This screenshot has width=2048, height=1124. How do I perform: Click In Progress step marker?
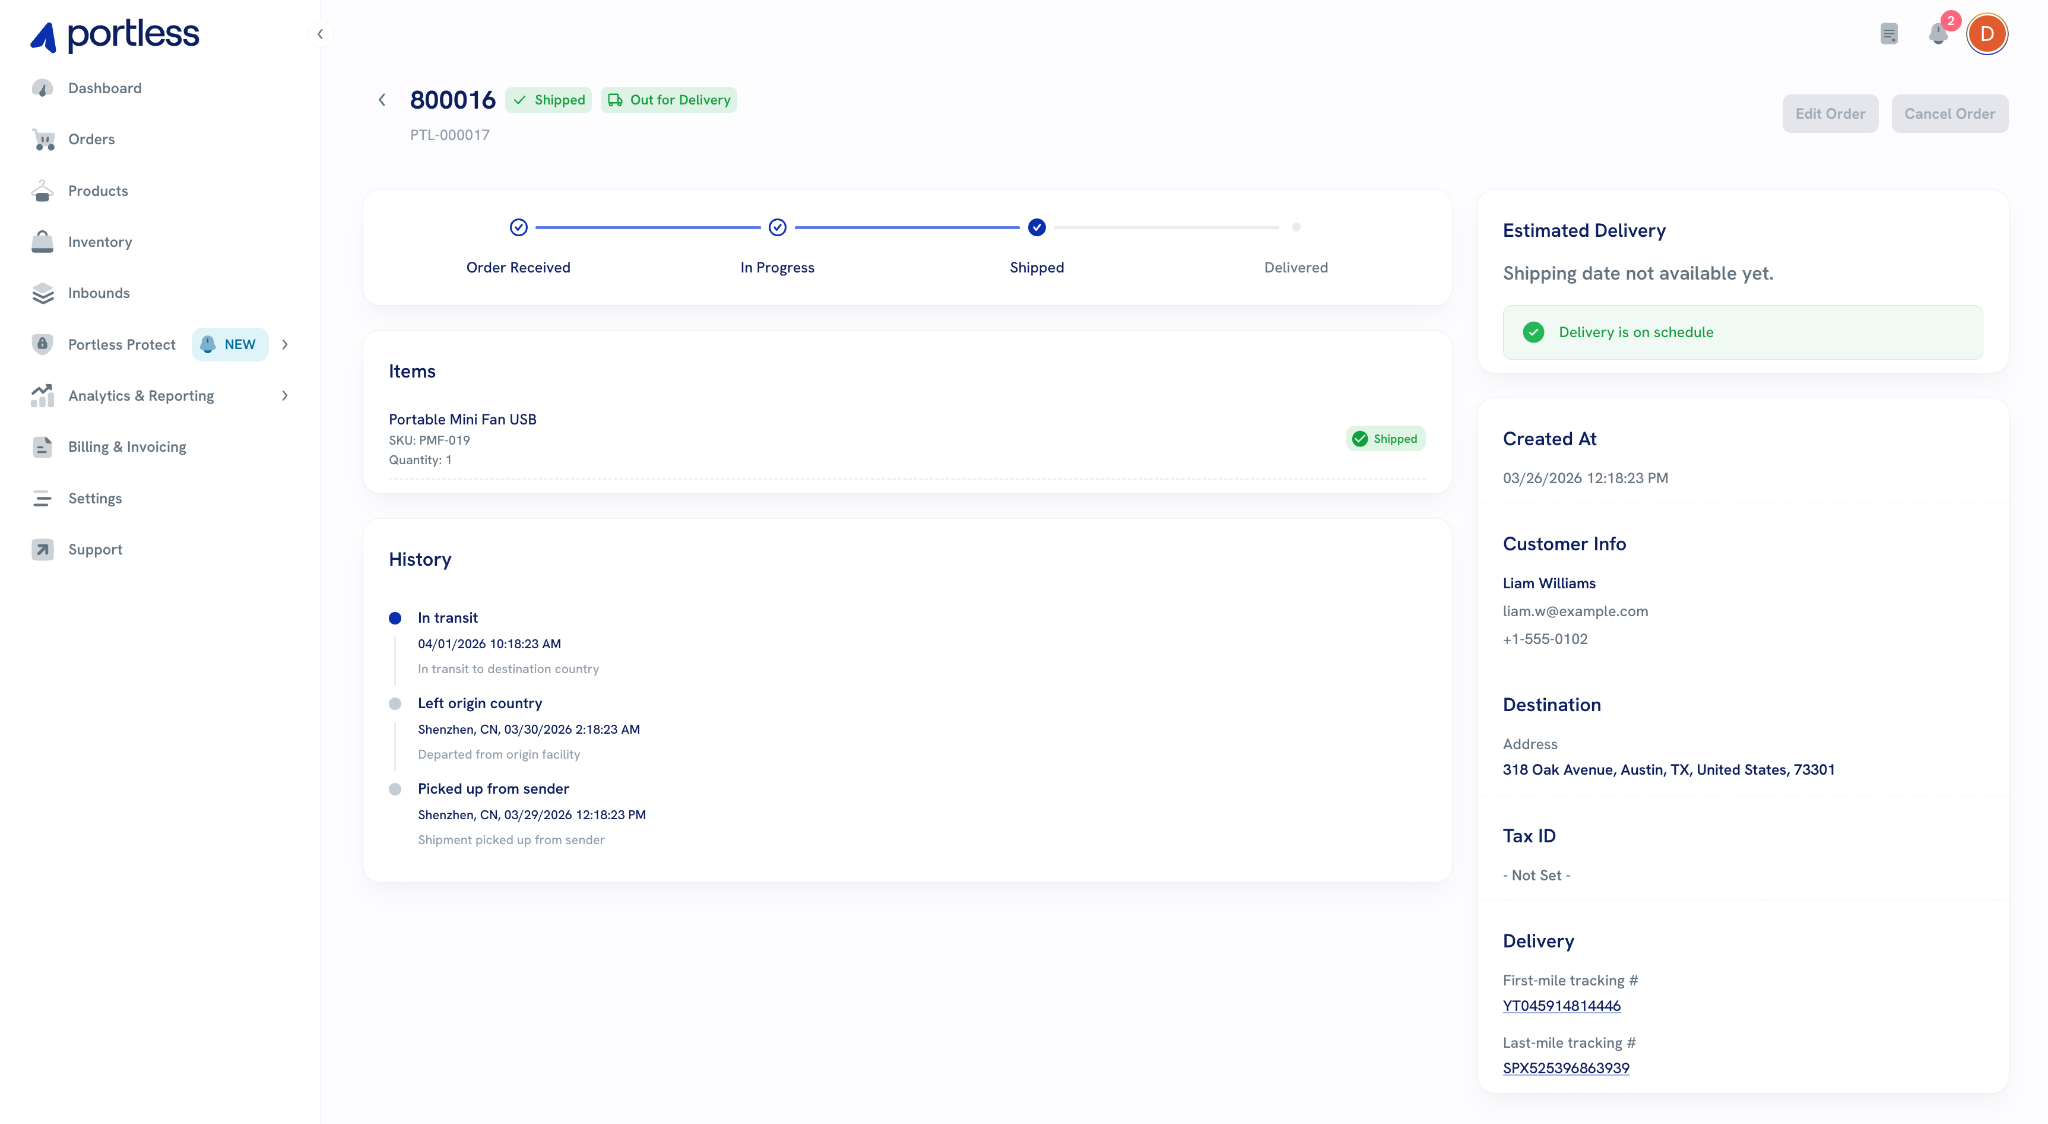click(777, 227)
